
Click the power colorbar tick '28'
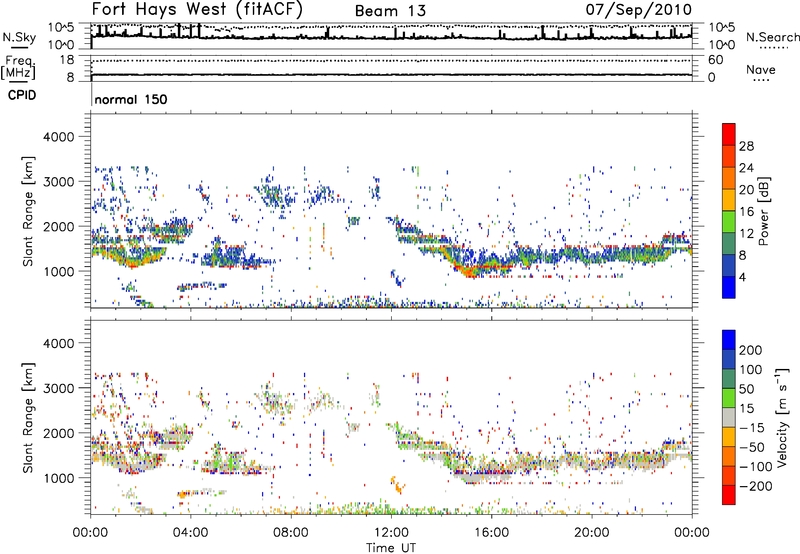(x=746, y=146)
